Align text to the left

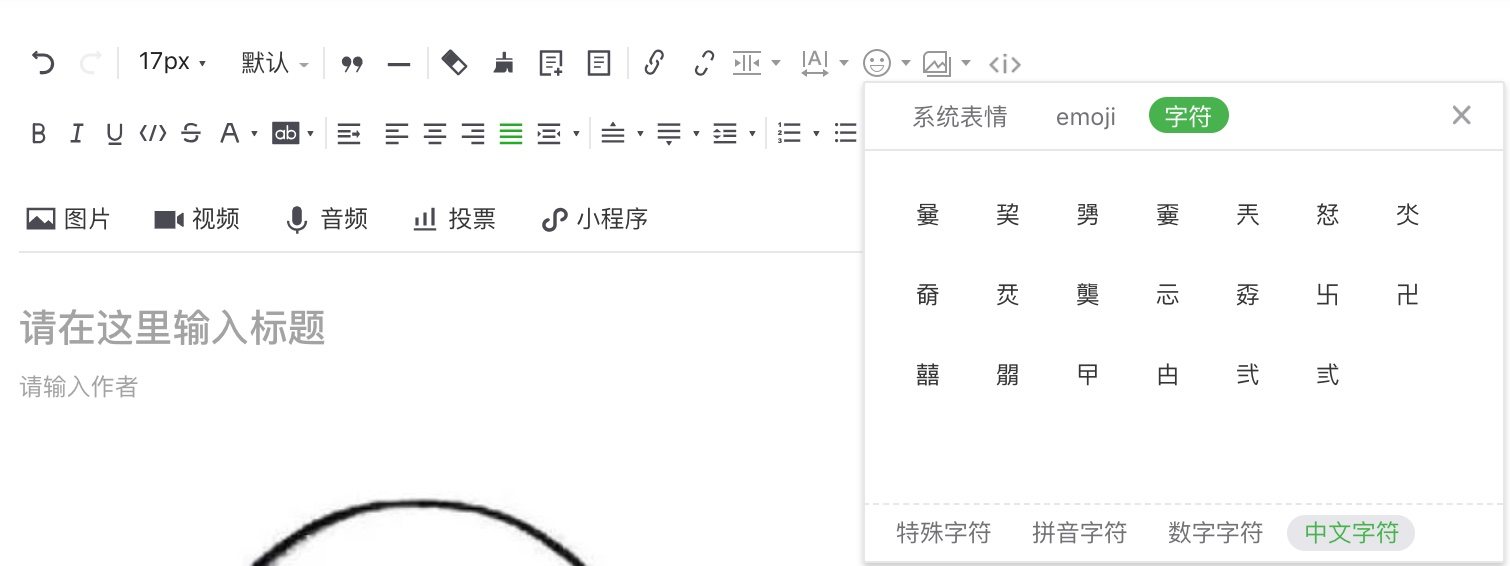(397, 133)
